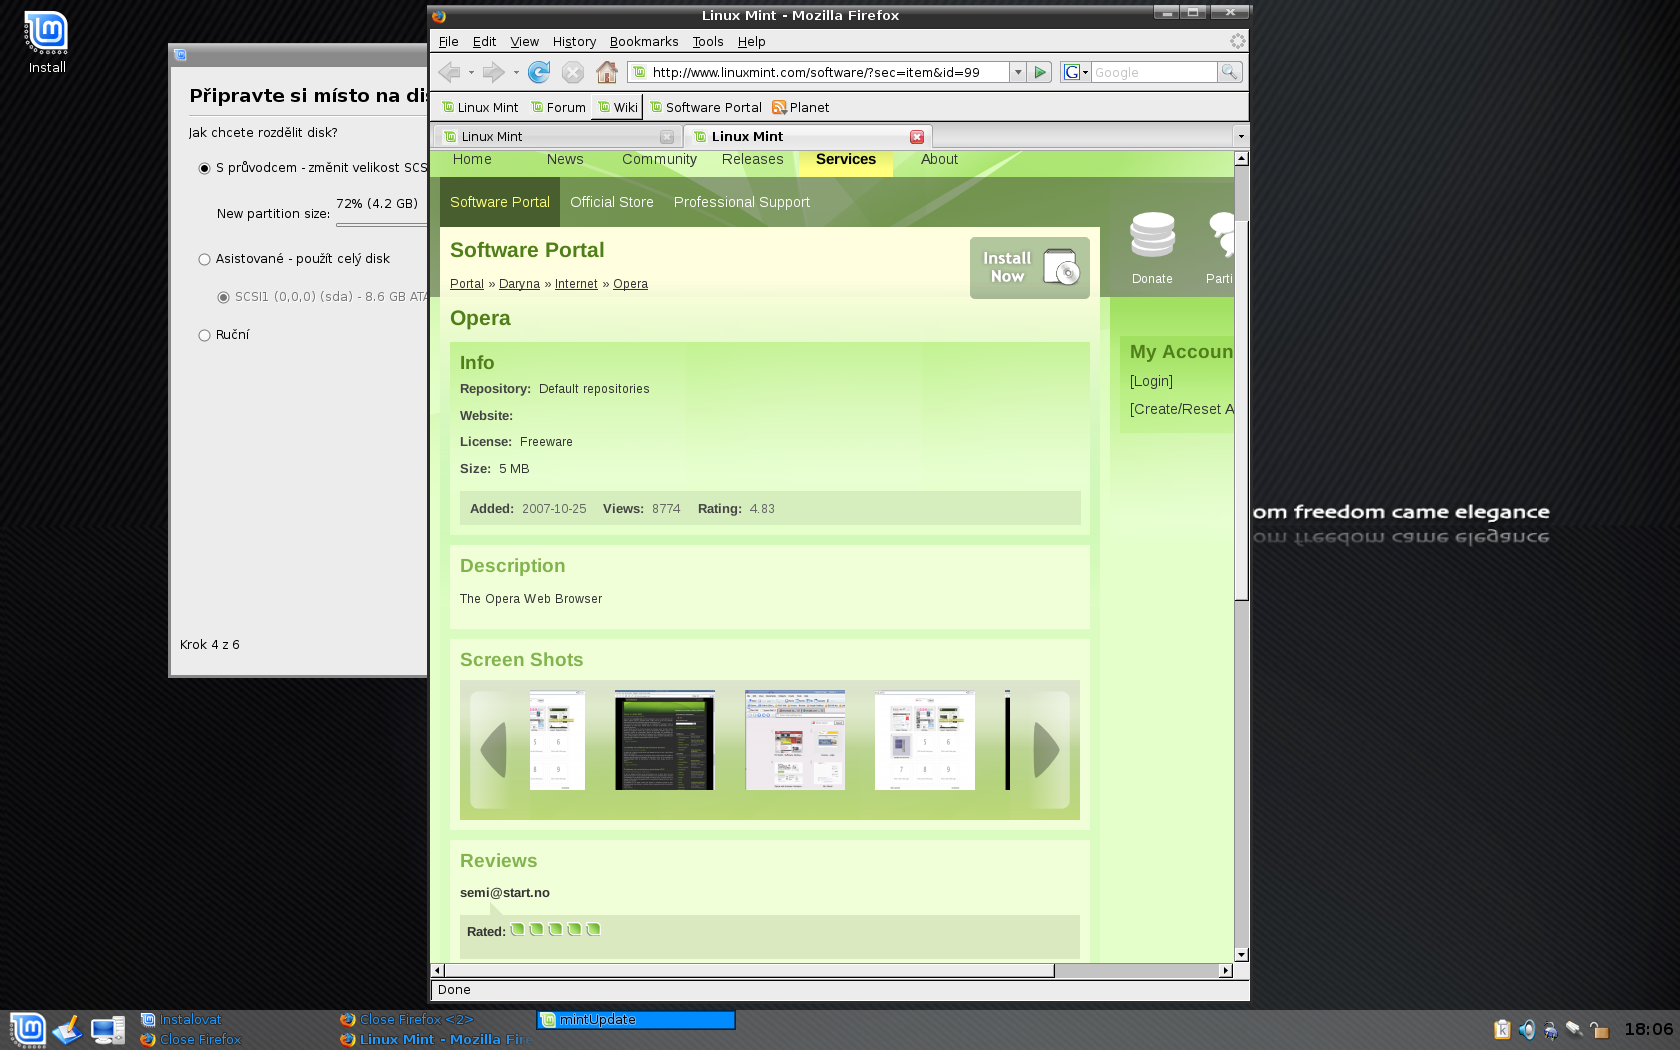The image size is (1680, 1050).
Task: Click the Firefox Back arrow button
Action: pos(449,72)
